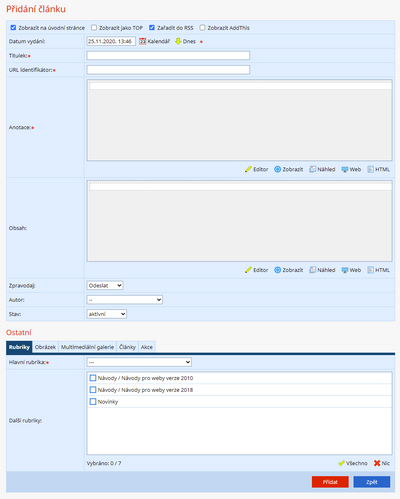Click inside the Titulek input field
400x499 pixels.
pos(168,56)
